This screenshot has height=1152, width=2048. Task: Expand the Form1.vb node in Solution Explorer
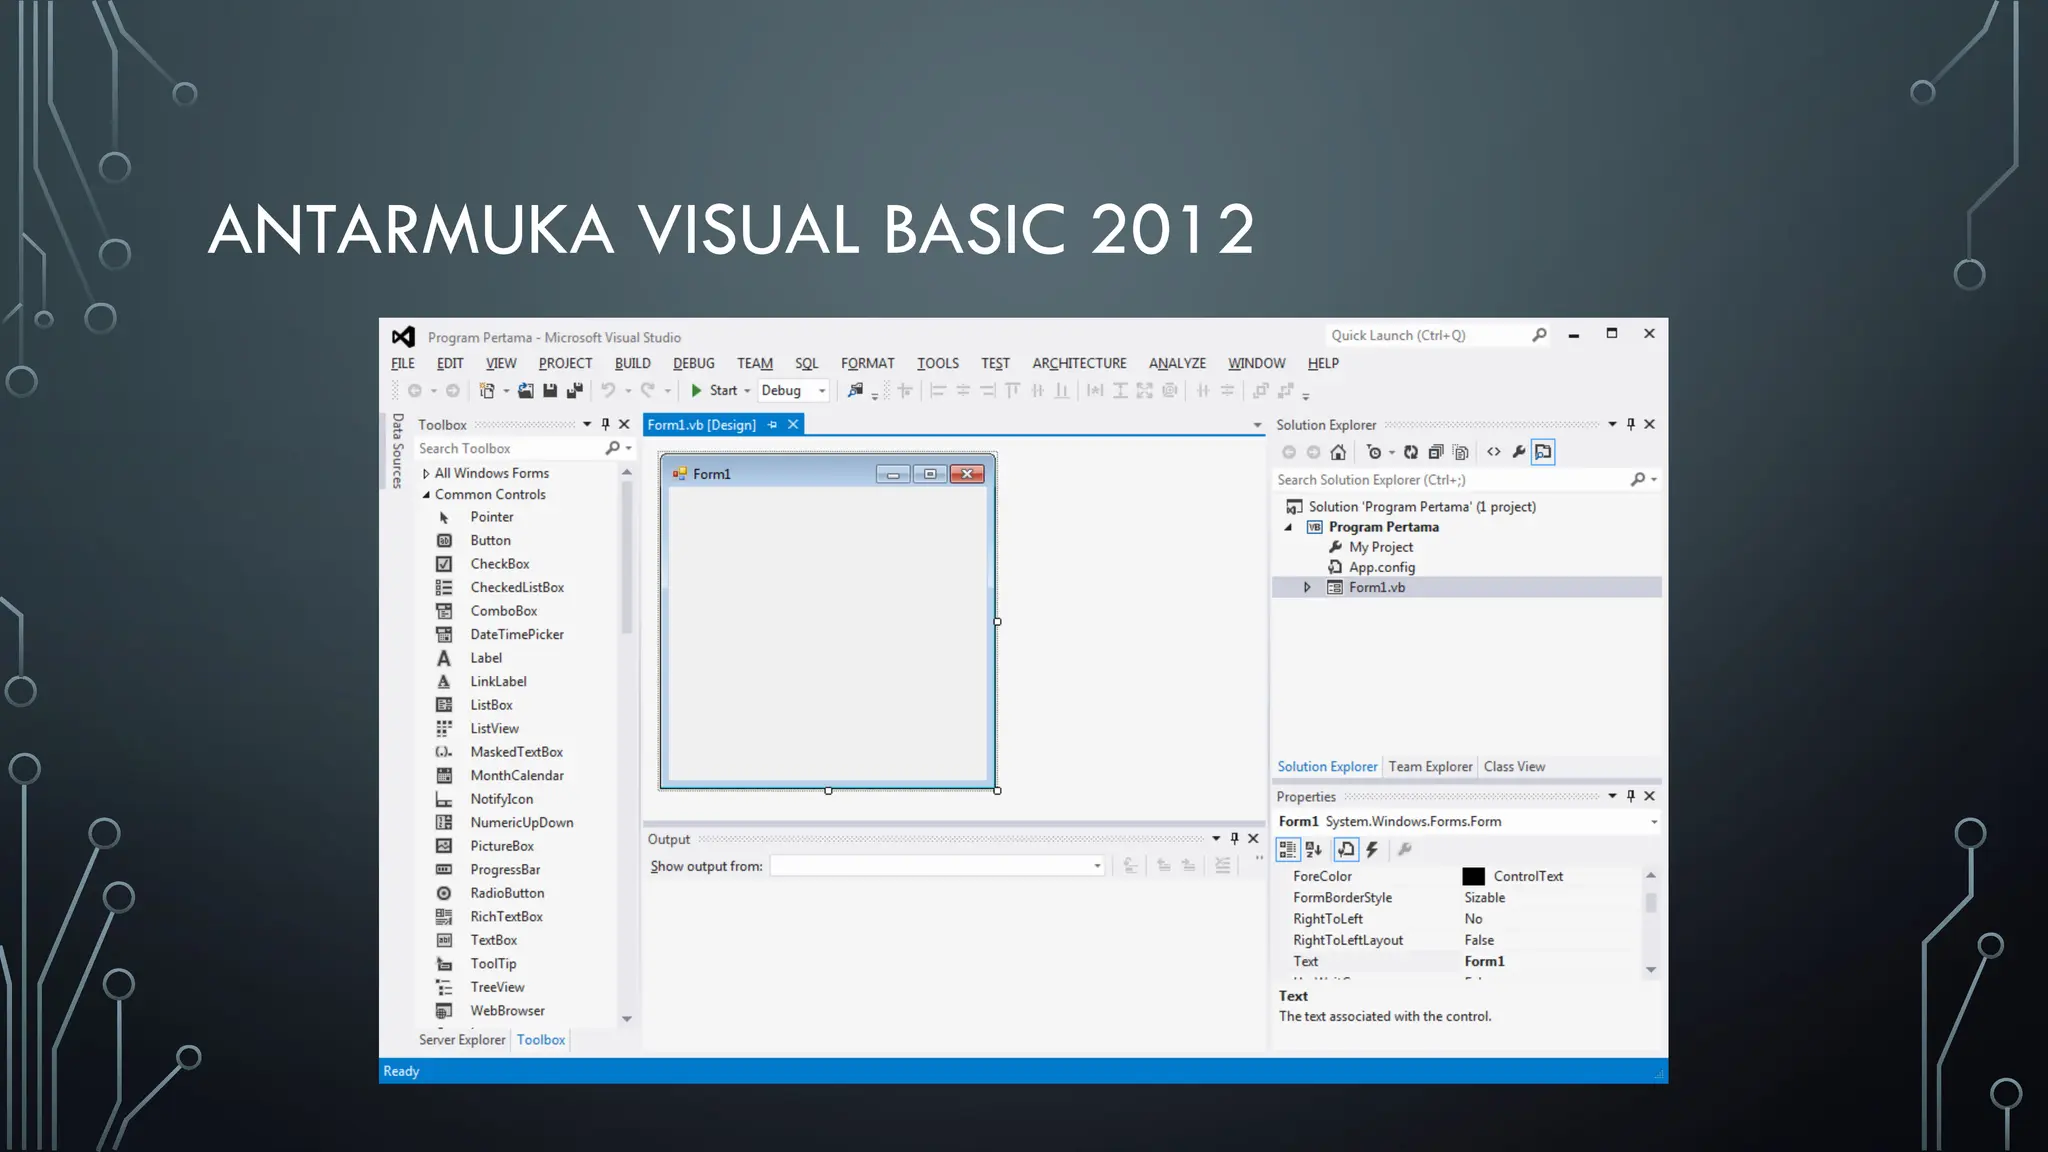point(1307,588)
